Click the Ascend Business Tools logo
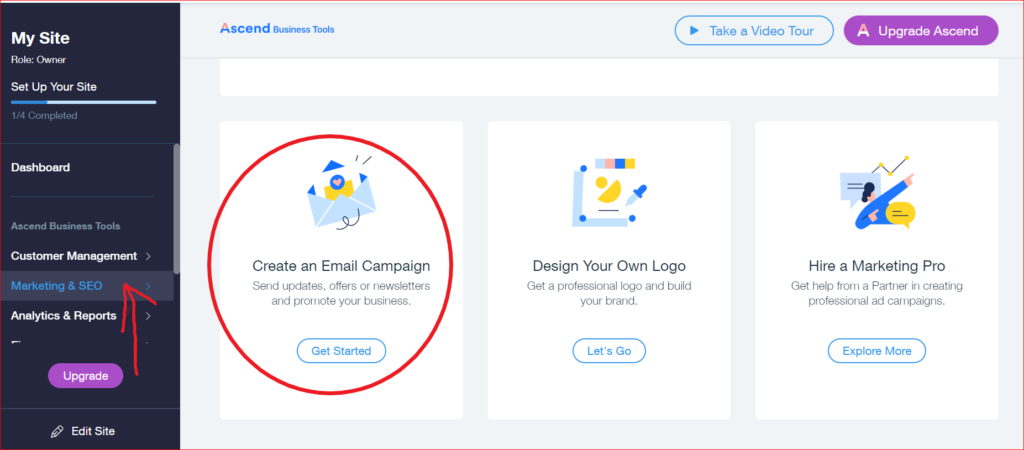Viewport: 1024px width, 450px height. (277, 29)
